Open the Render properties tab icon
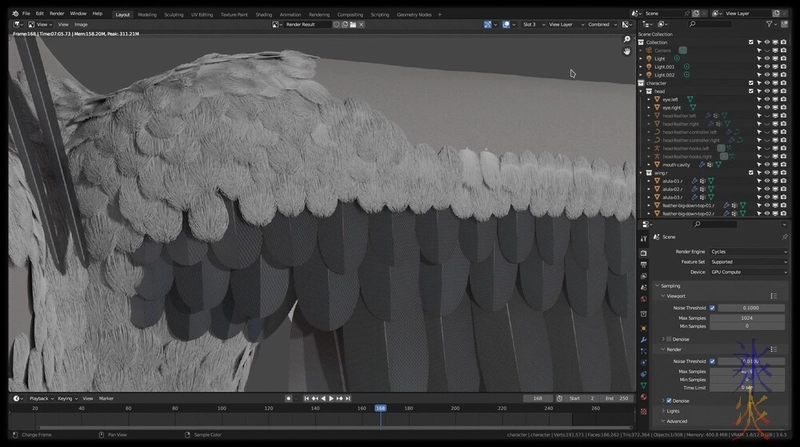 point(643,252)
